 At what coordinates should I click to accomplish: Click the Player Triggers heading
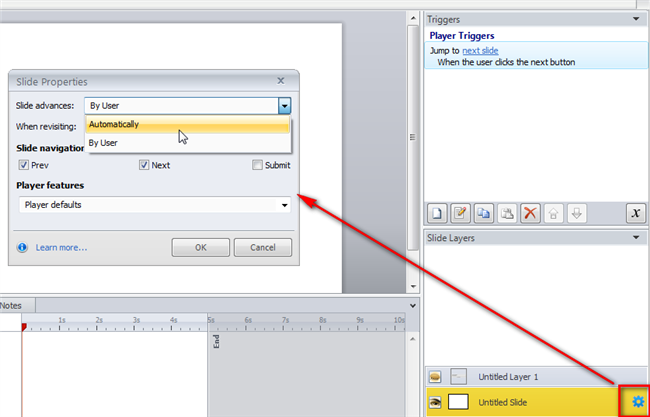462,36
